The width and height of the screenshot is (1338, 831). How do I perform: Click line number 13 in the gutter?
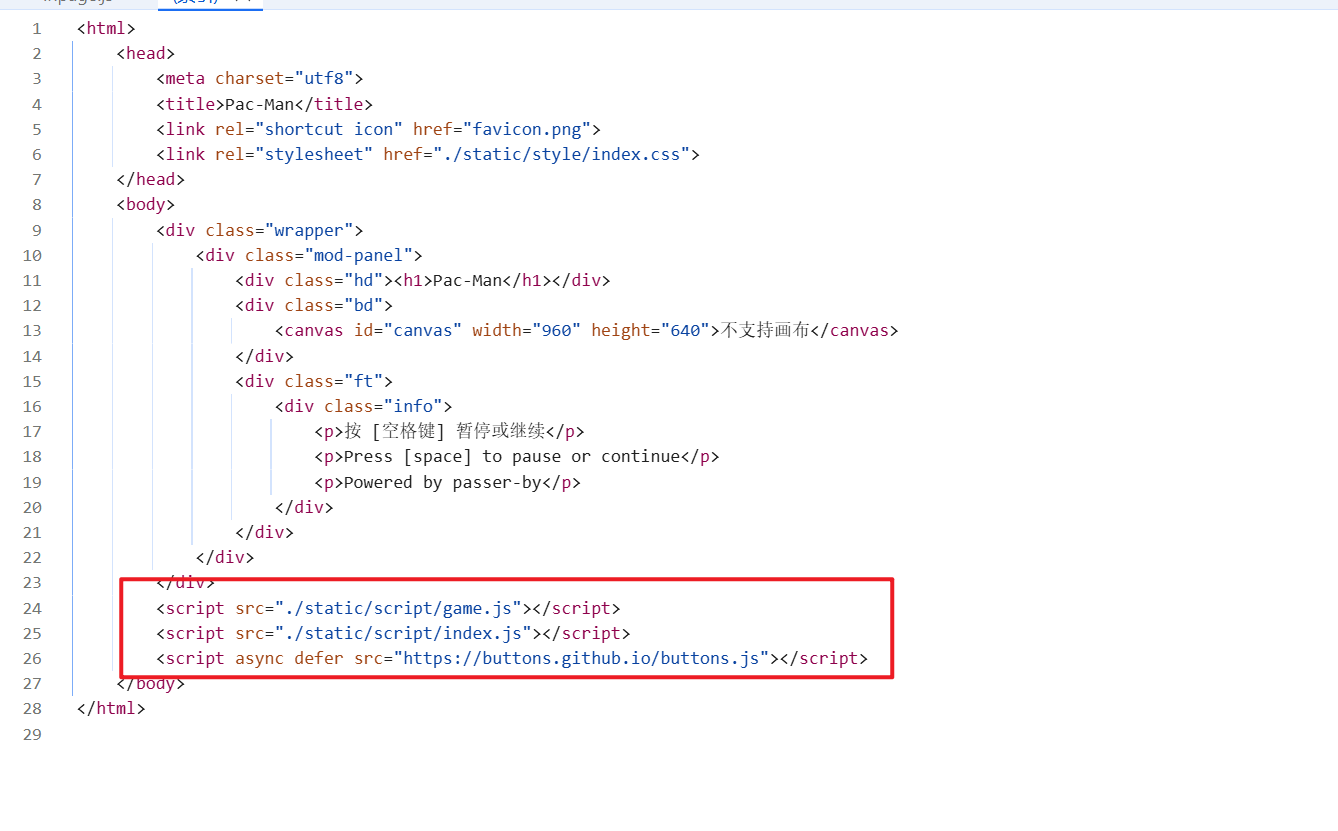click(x=31, y=331)
